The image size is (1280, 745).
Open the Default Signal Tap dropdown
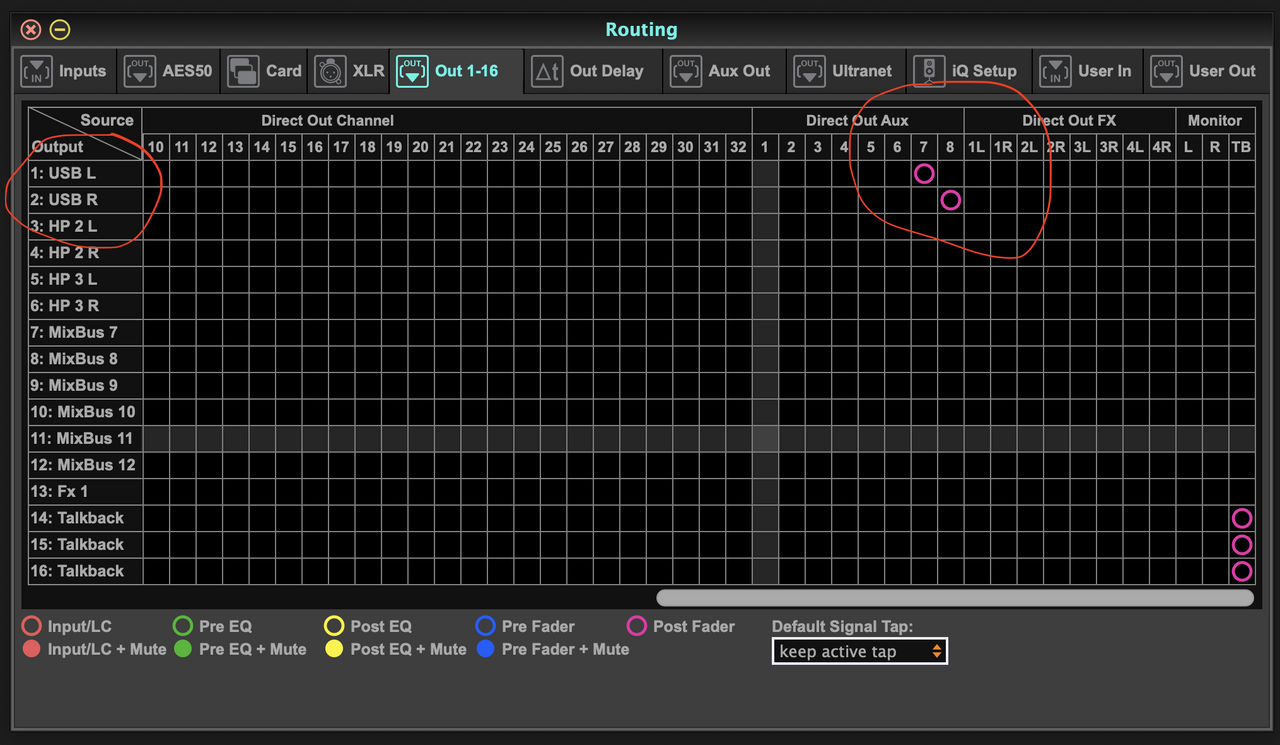pyautogui.click(x=860, y=651)
